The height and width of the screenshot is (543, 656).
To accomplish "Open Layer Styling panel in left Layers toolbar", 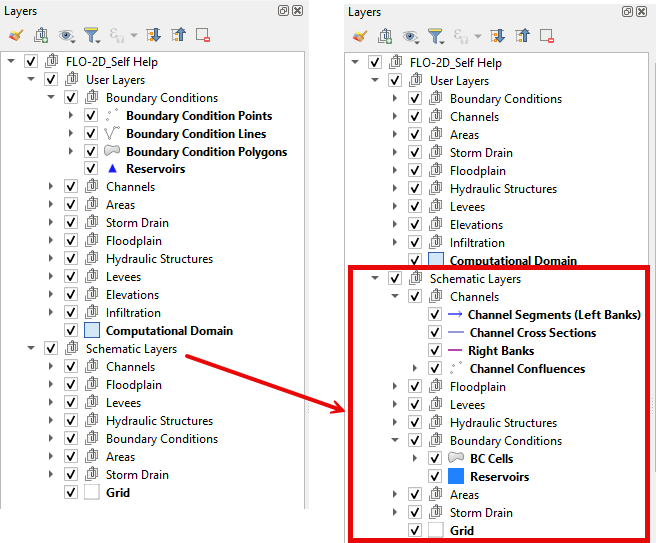I will 16,35.
